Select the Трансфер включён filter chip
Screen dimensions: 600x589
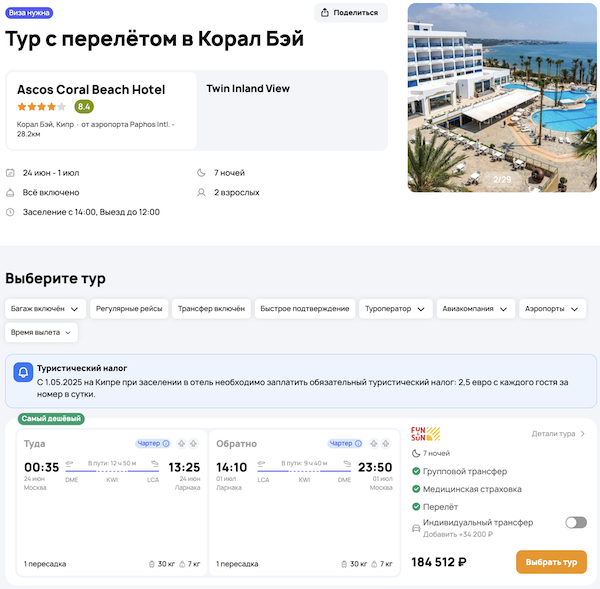tap(211, 309)
